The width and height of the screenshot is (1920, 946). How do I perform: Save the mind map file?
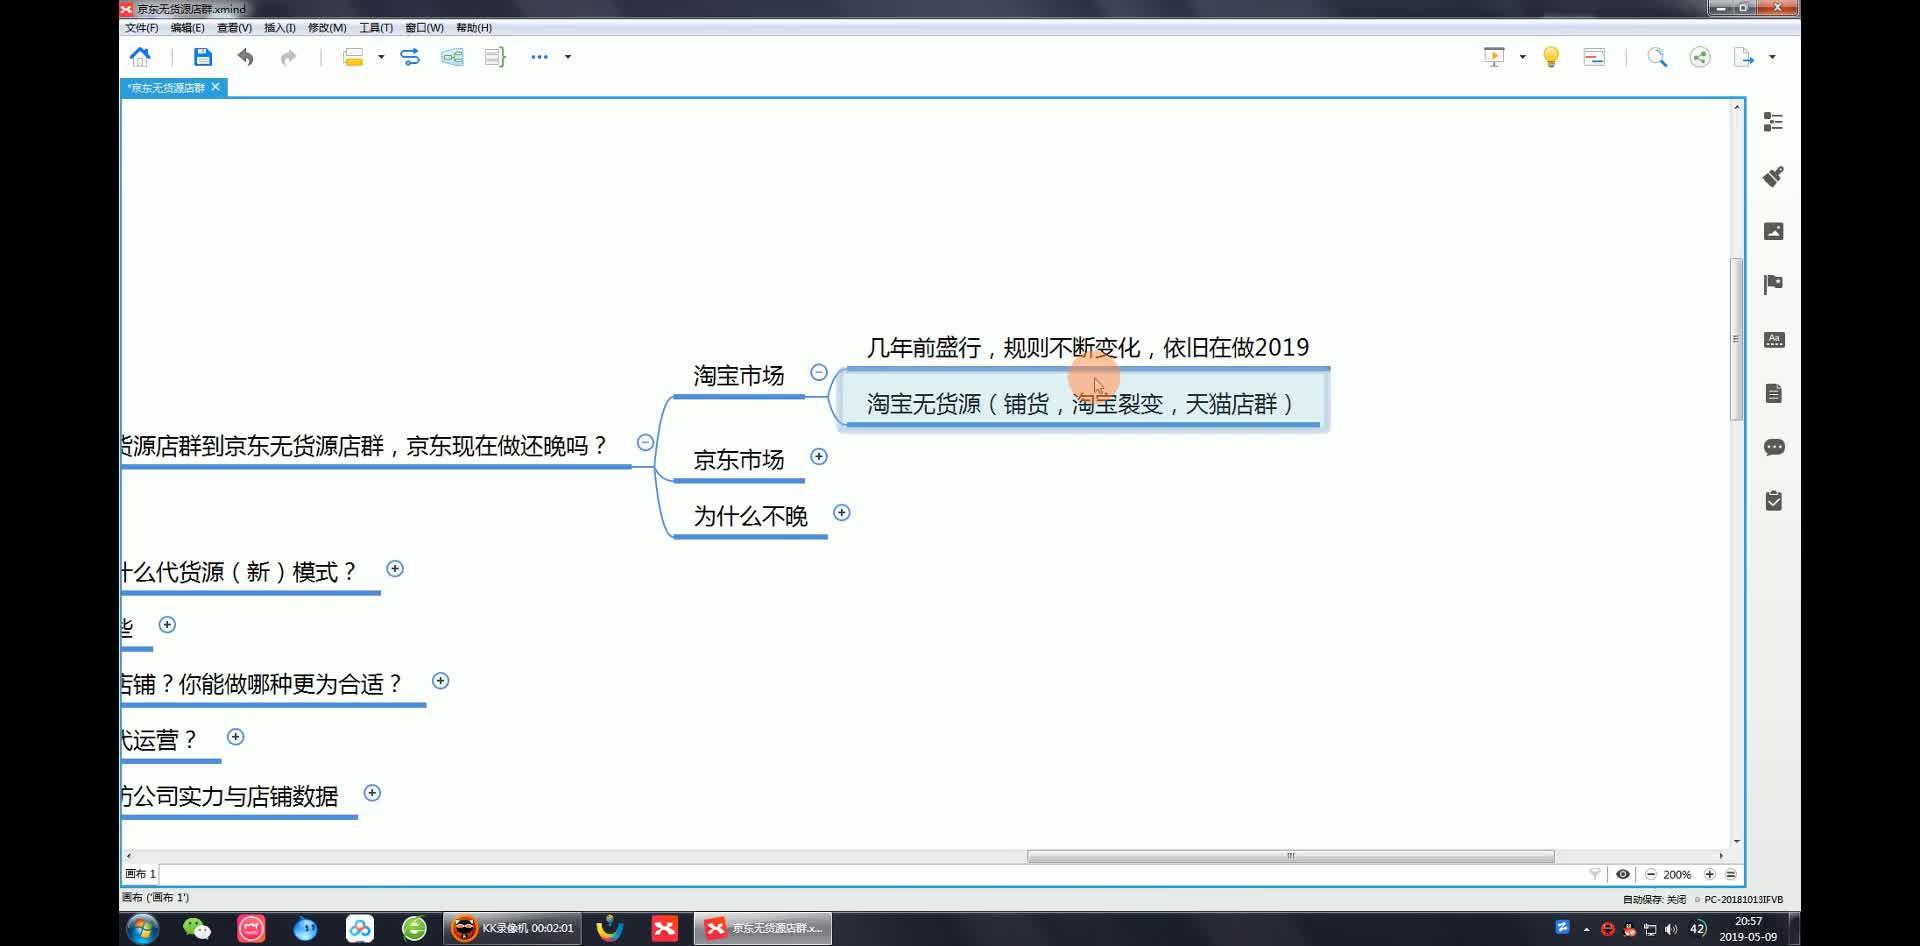203,57
